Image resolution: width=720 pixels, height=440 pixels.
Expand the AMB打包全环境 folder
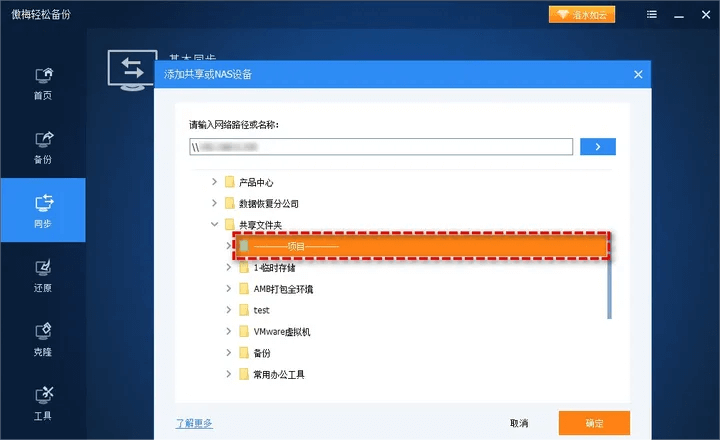pyautogui.click(x=229, y=289)
